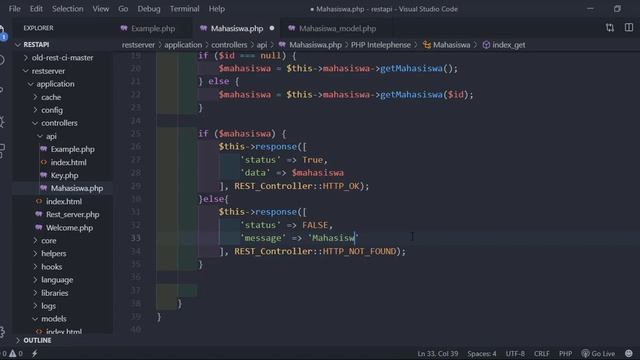Click Mahasiswa.php in the breadcrumb
Viewport: 640px width, 360px height.
coord(315,45)
